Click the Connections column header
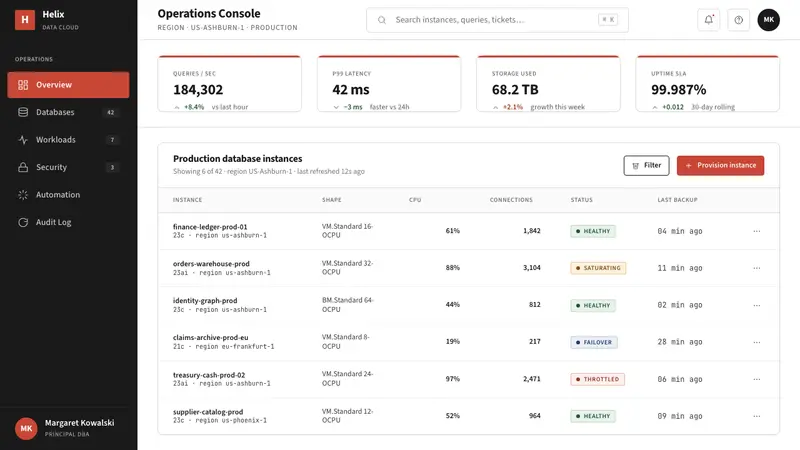This screenshot has width=800, height=450. [511, 200]
